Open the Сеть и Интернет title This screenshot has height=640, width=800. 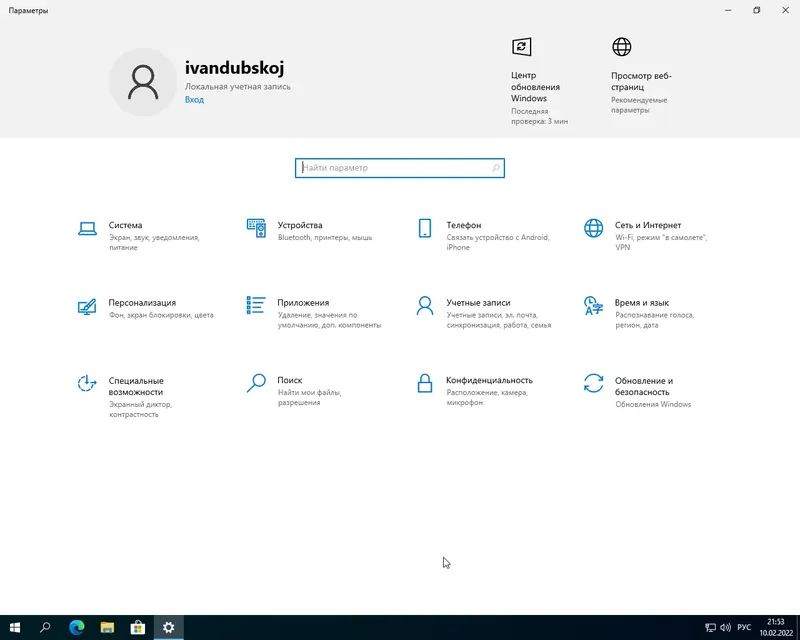coord(647,225)
